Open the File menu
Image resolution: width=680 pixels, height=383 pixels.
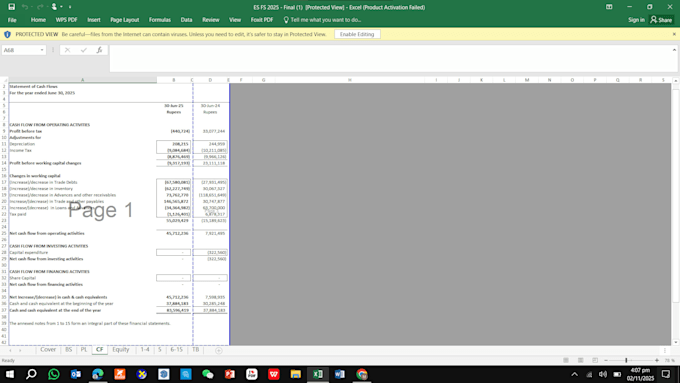[x=12, y=20]
